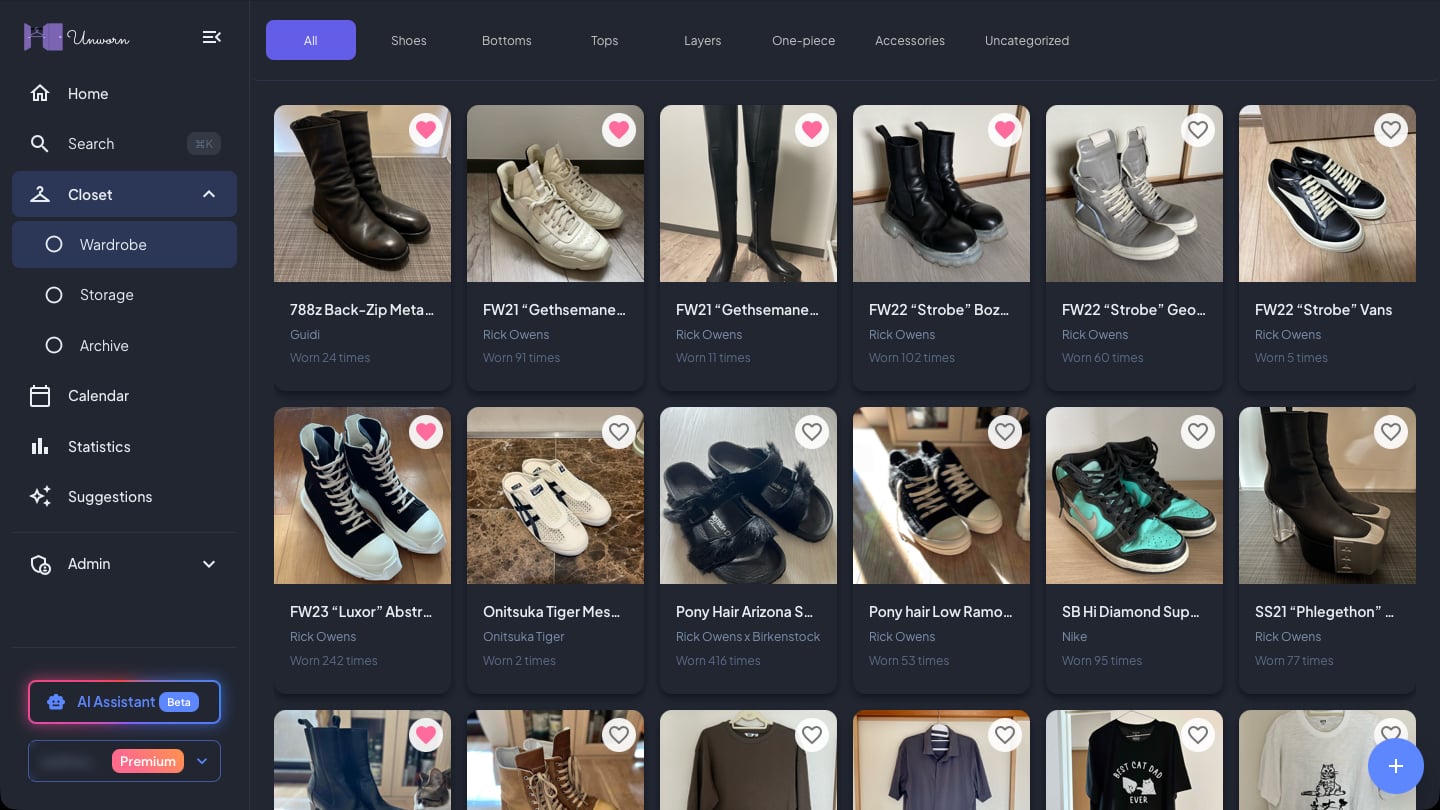Favorite the Nike SB Hi Diamond Supply

click(x=1198, y=432)
